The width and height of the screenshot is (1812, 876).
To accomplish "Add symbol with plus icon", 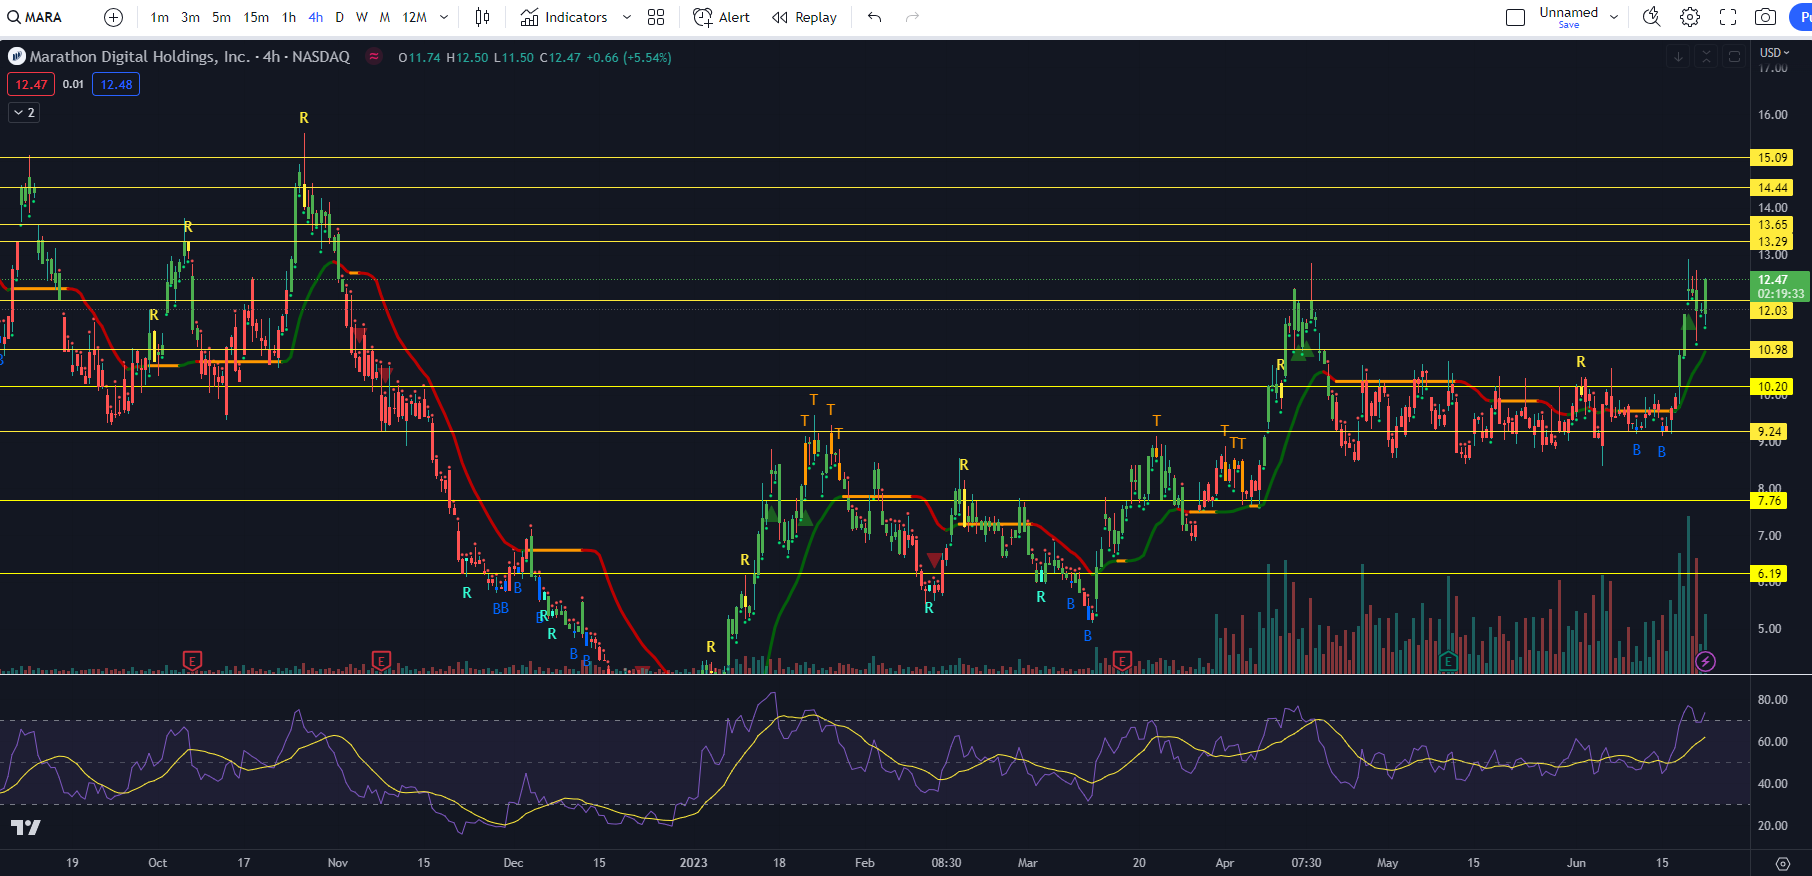I will click(x=113, y=17).
